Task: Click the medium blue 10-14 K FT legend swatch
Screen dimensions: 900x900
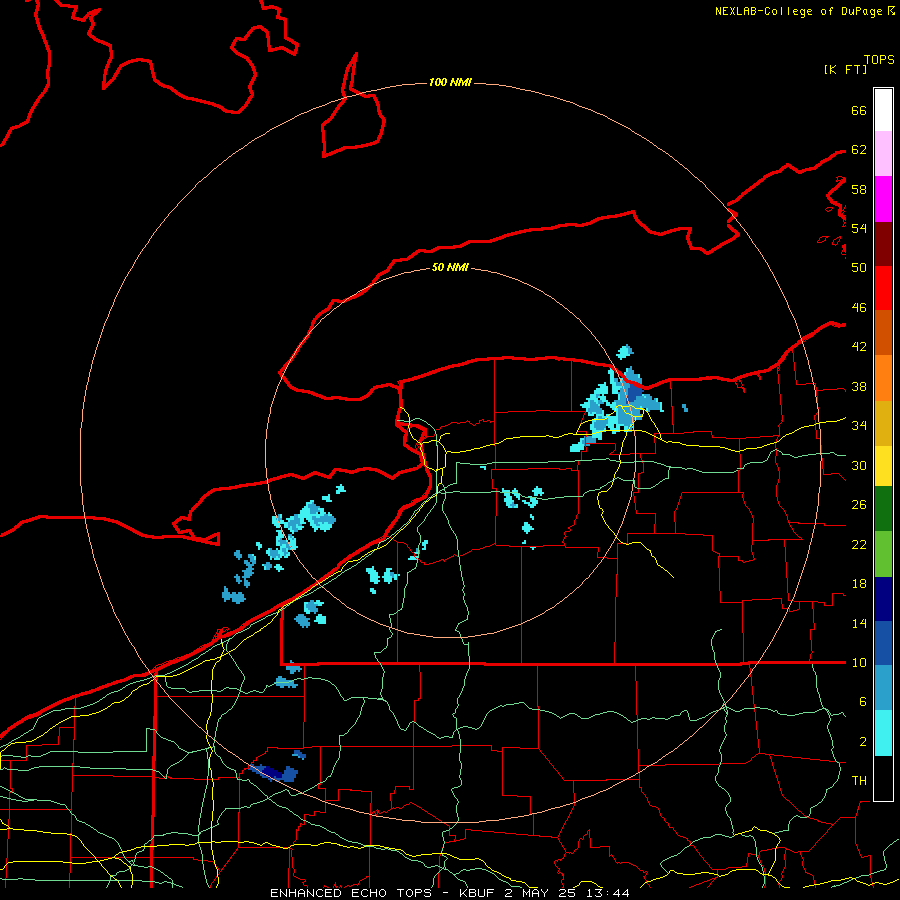Action: (883, 643)
